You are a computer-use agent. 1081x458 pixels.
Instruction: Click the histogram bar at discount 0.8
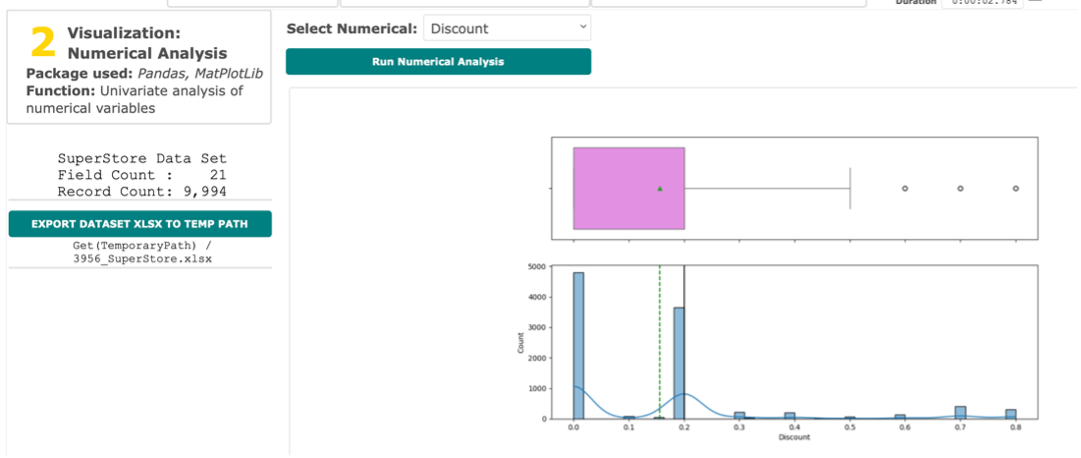tap(1011, 413)
